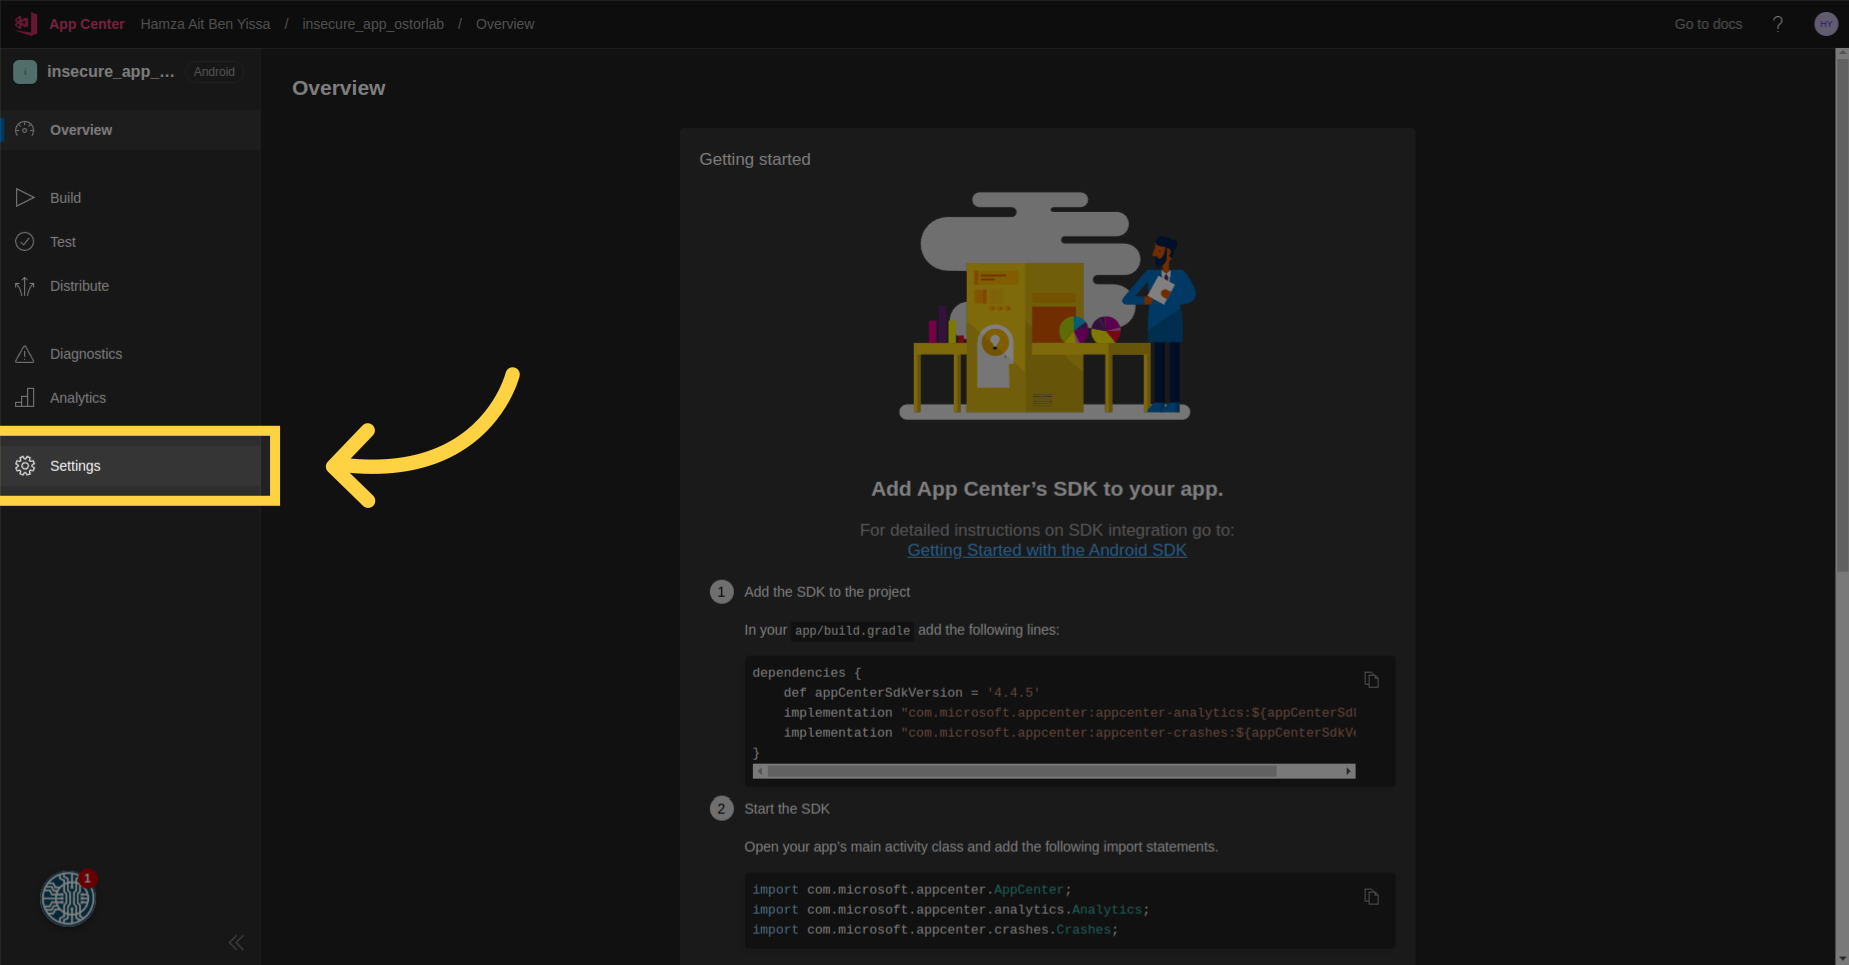The width and height of the screenshot is (1849, 965).
Task: Click the Add the SDK to the project step
Action: [827, 592]
